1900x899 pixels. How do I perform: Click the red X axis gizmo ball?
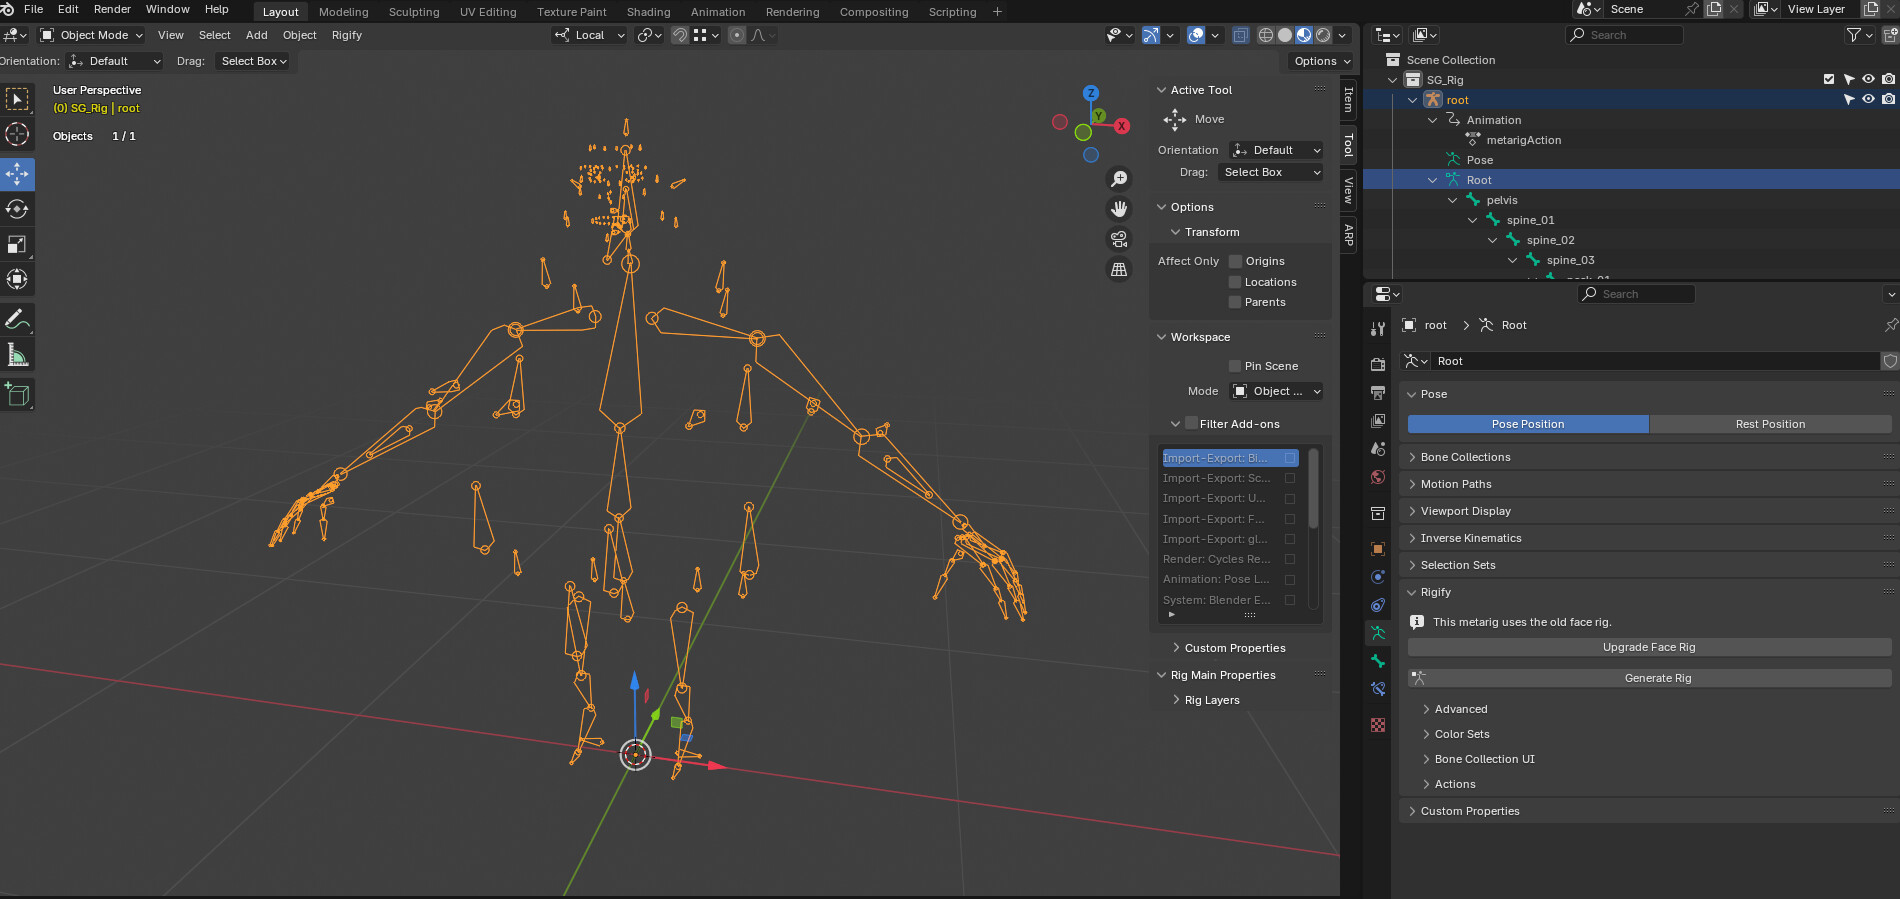[x=1122, y=126]
